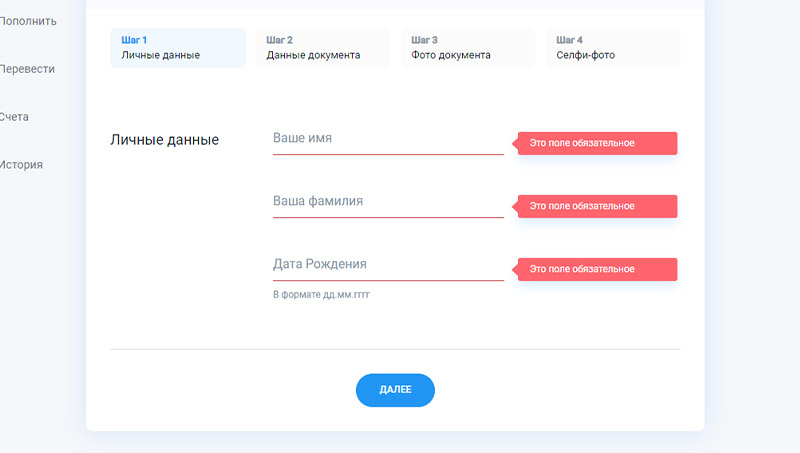Click into the Ваша фамилия field
This screenshot has width=800, height=453.
click(x=387, y=202)
